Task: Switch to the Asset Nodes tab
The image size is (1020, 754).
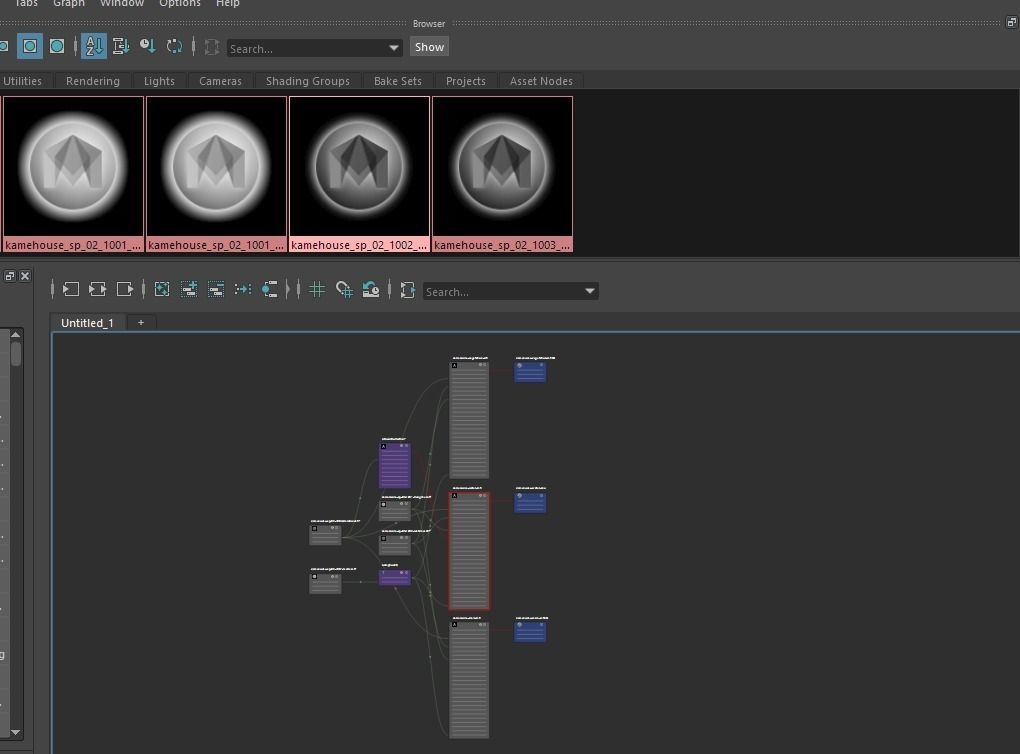Action: [541, 81]
